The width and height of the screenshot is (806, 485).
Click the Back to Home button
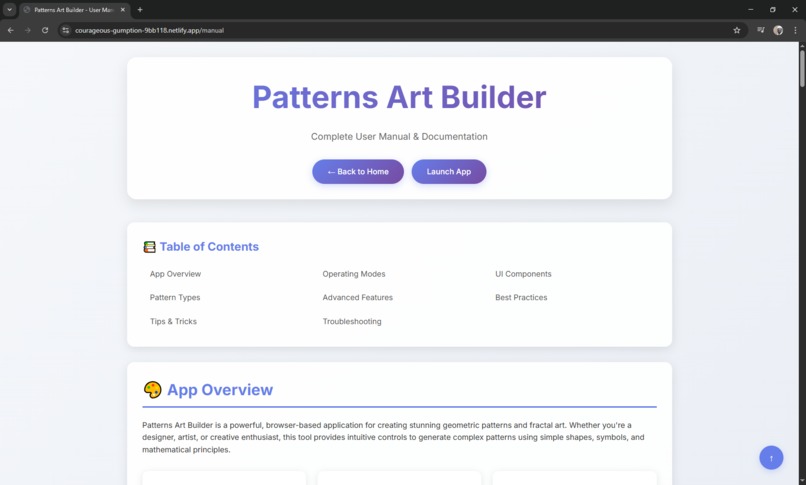[358, 172]
